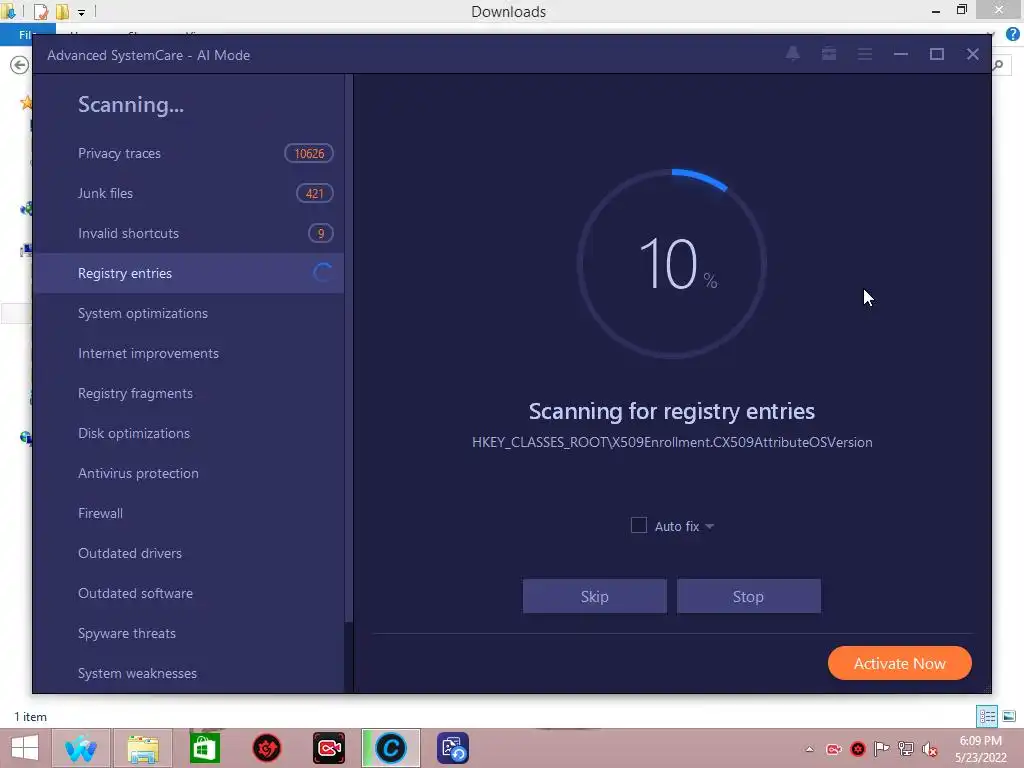Open the toolbox briefcase icon in title bar
This screenshot has width=1024, height=768.
[x=829, y=54]
